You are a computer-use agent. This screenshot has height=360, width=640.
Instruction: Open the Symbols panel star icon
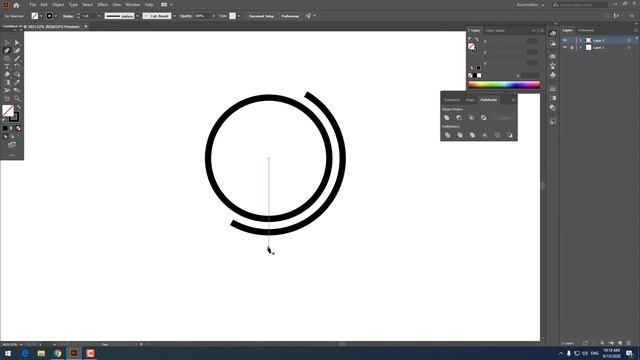tap(553, 66)
